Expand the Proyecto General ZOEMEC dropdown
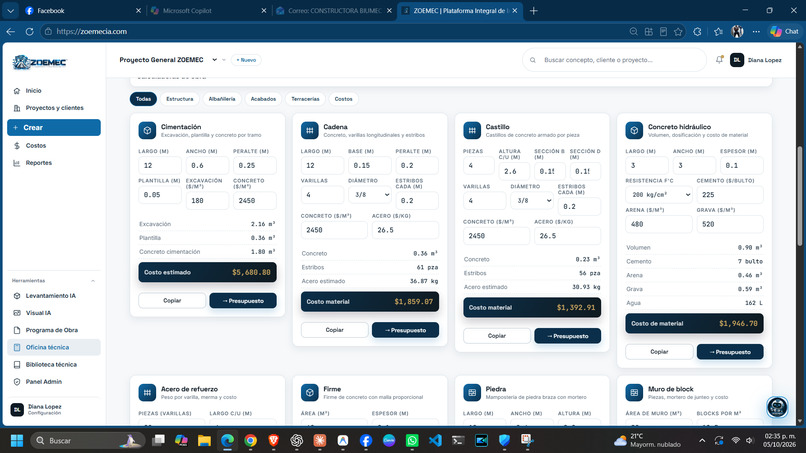This screenshot has height=453, width=806. click(x=214, y=60)
